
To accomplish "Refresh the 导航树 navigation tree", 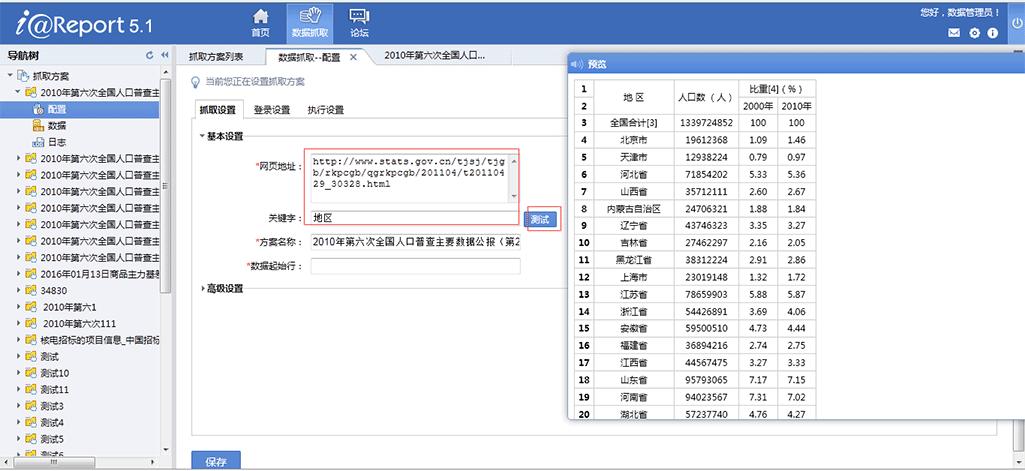I will click(150, 56).
